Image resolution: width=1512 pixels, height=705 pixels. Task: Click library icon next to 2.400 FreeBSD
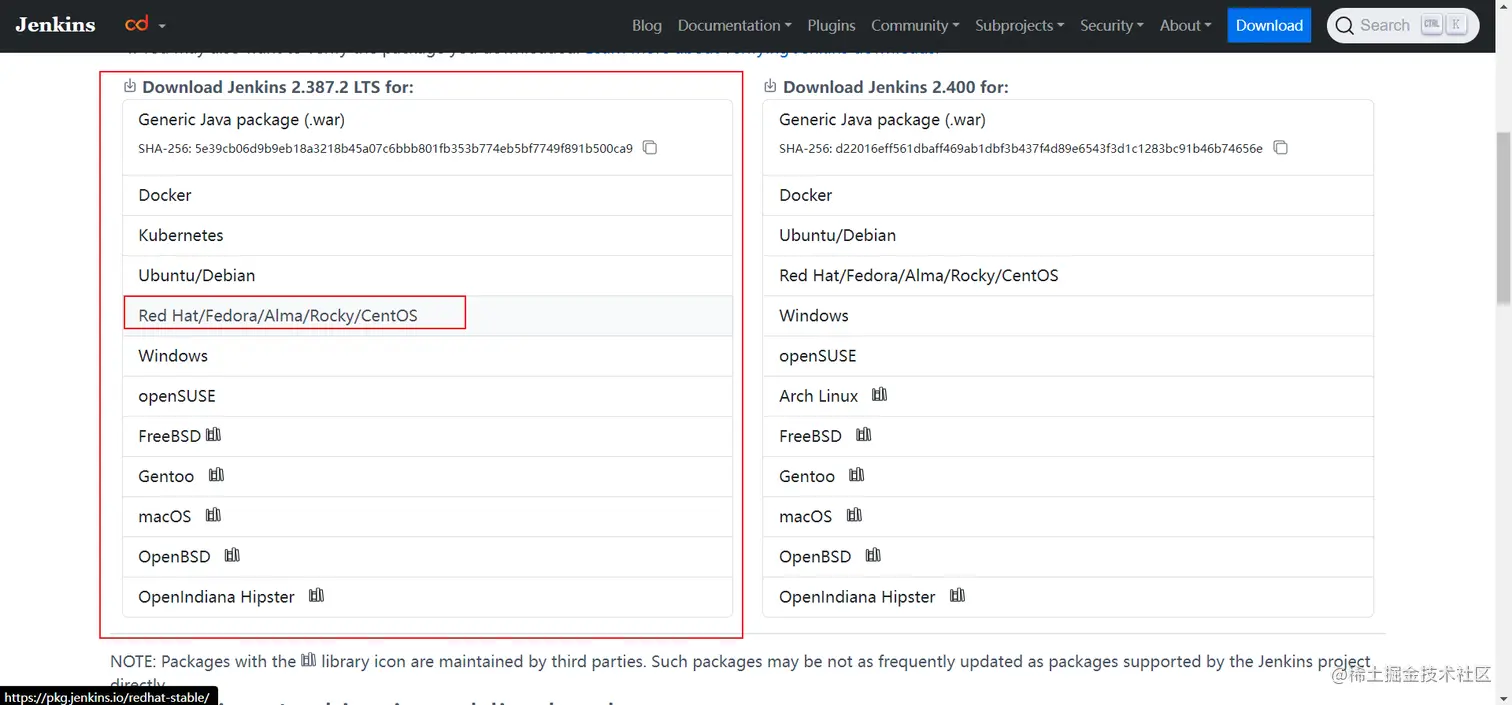coord(864,435)
